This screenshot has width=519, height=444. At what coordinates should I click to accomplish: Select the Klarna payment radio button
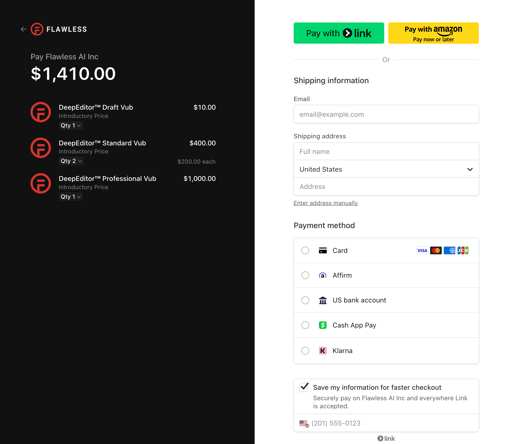[x=305, y=350]
